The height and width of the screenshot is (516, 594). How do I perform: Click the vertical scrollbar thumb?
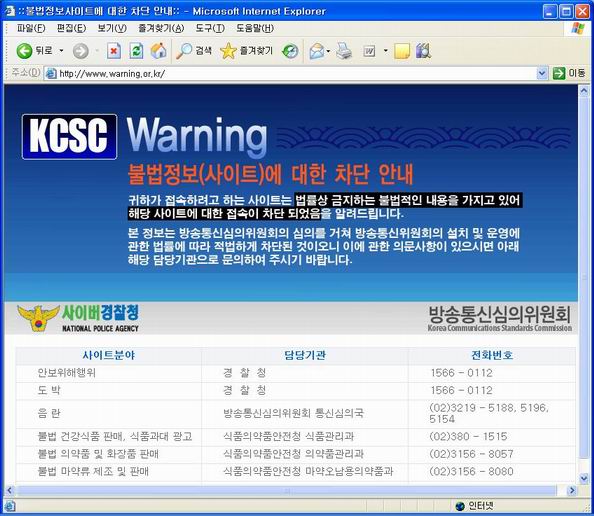point(584,278)
